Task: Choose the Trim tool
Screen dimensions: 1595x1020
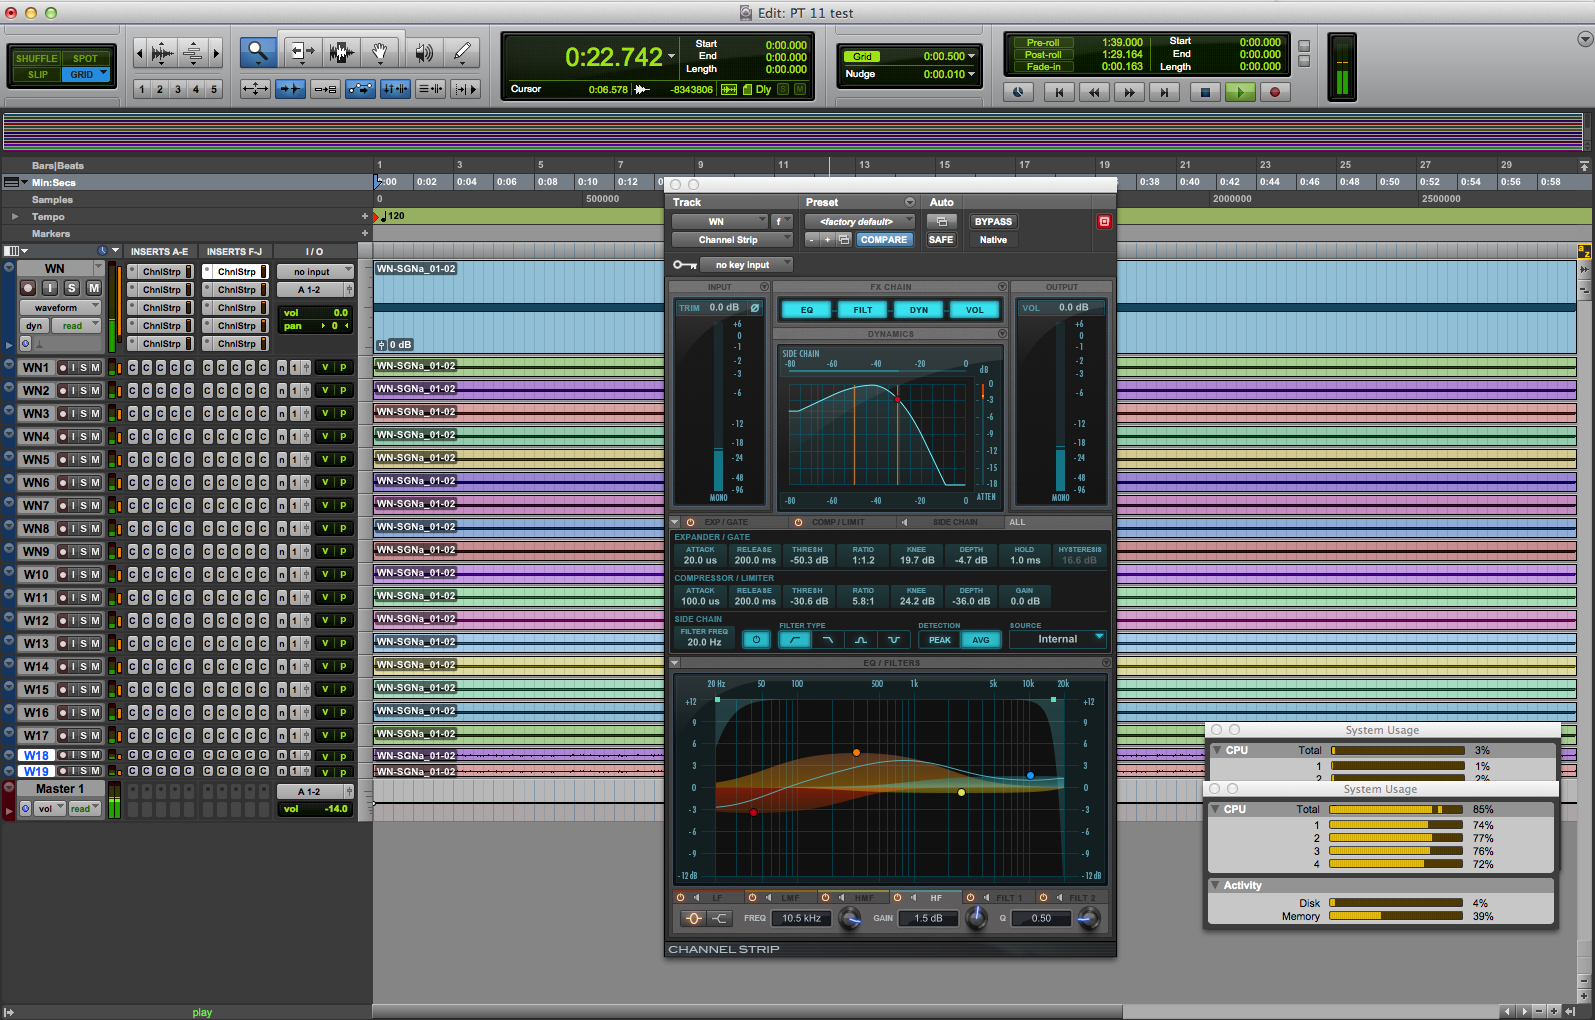Action: click(x=301, y=52)
